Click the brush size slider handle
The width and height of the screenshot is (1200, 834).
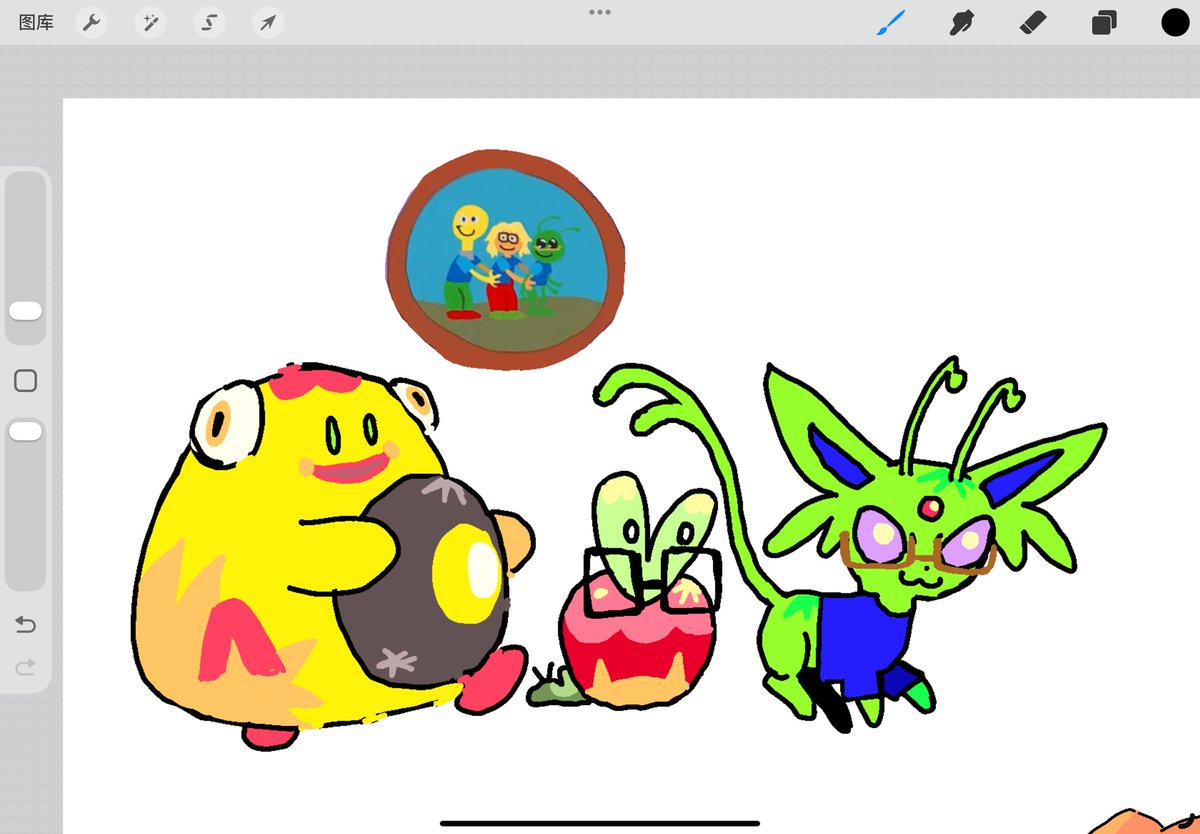click(25, 312)
